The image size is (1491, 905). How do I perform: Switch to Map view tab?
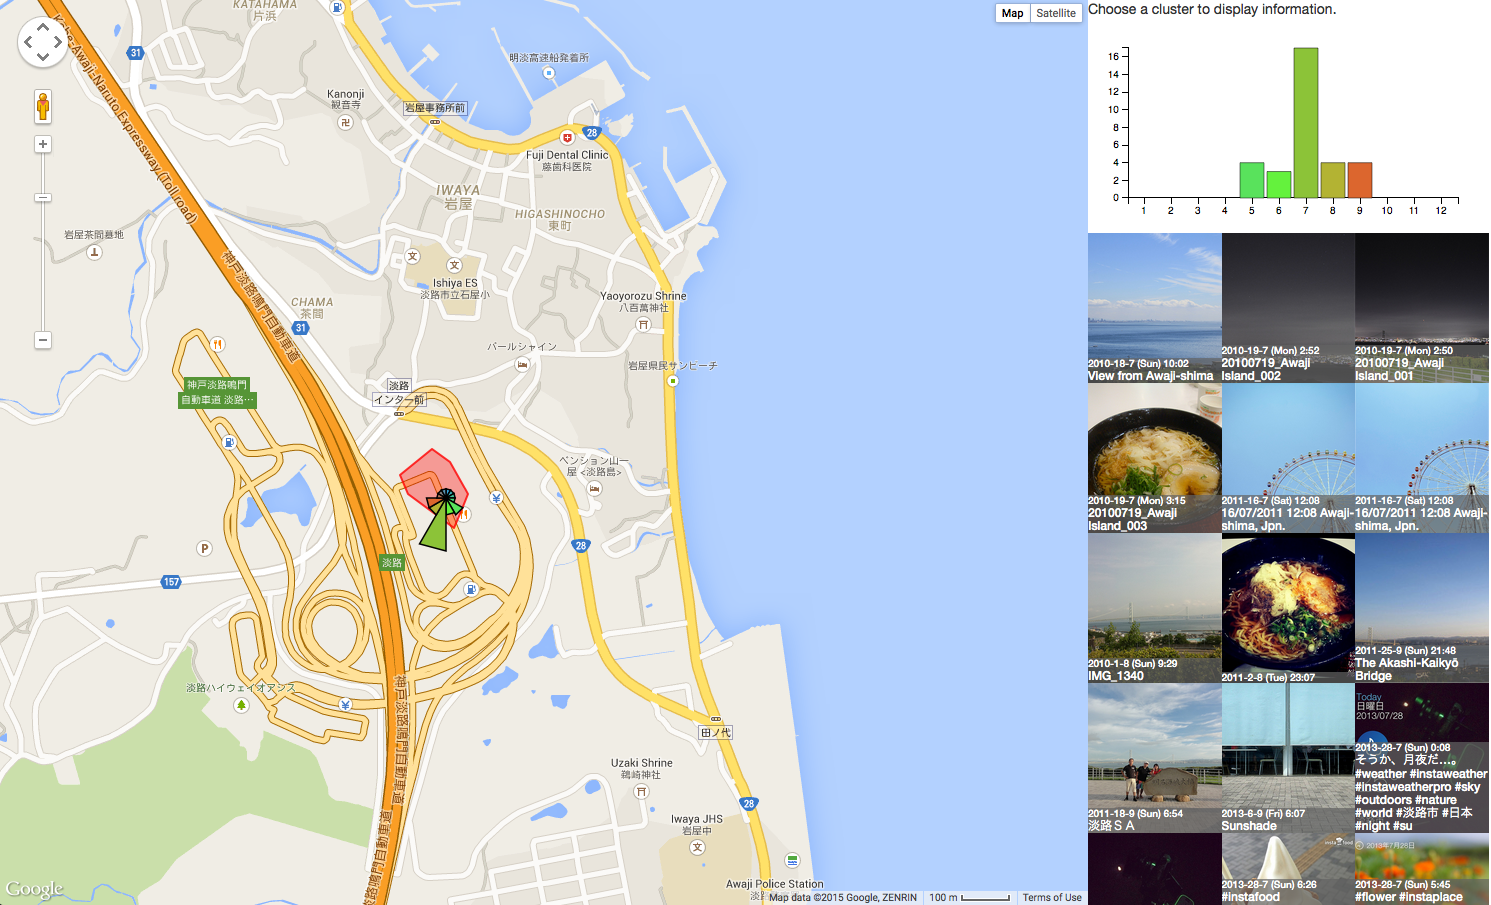pyautogui.click(x=1012, y=13)
